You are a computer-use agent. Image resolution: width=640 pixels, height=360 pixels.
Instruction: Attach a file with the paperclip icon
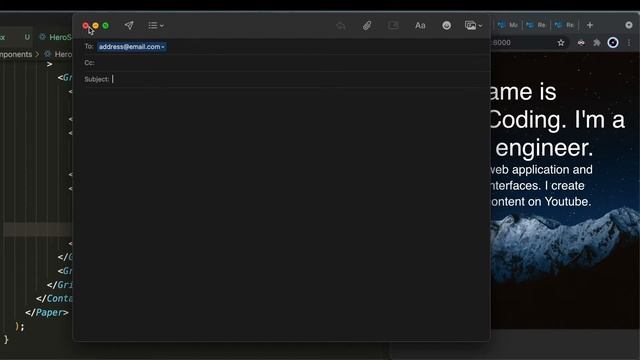point(367,26)
